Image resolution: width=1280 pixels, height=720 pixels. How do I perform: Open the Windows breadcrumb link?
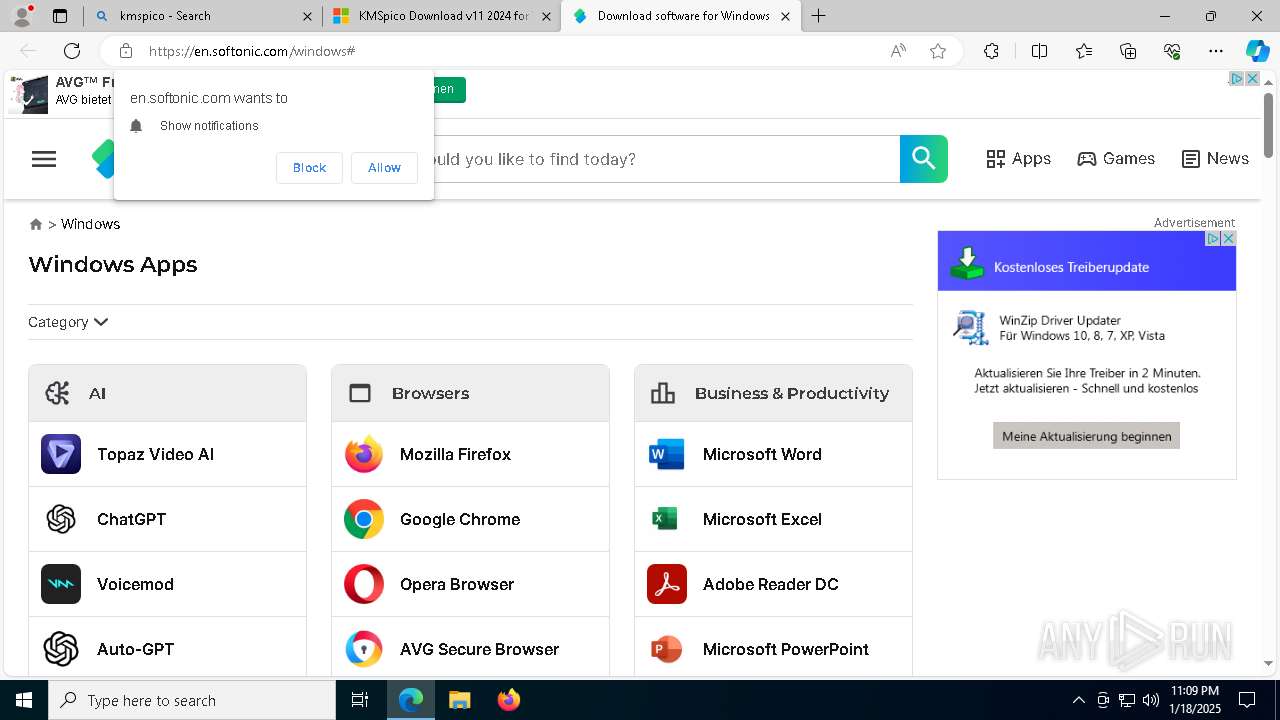tap(90, 224)
